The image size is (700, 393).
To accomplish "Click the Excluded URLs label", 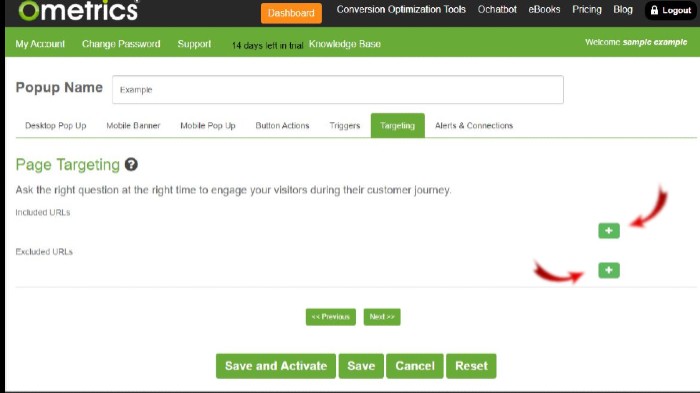I will (x=44, y=251).
